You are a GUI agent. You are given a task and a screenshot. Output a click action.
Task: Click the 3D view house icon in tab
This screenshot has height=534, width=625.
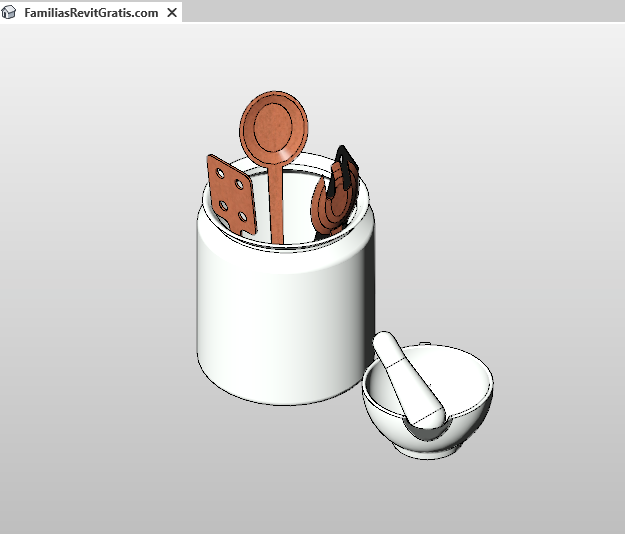[x=9, y=12]
